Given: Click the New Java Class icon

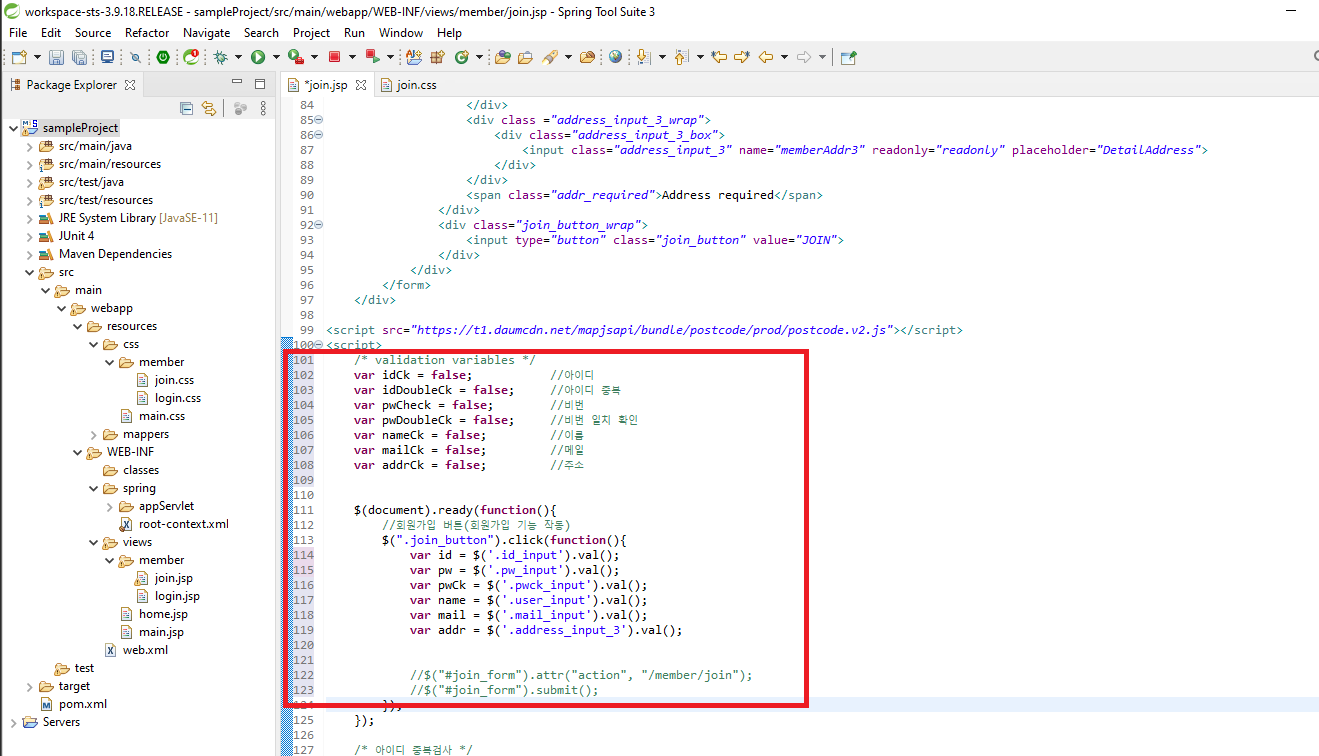Looking at the screenshot, I should point(461,57).
